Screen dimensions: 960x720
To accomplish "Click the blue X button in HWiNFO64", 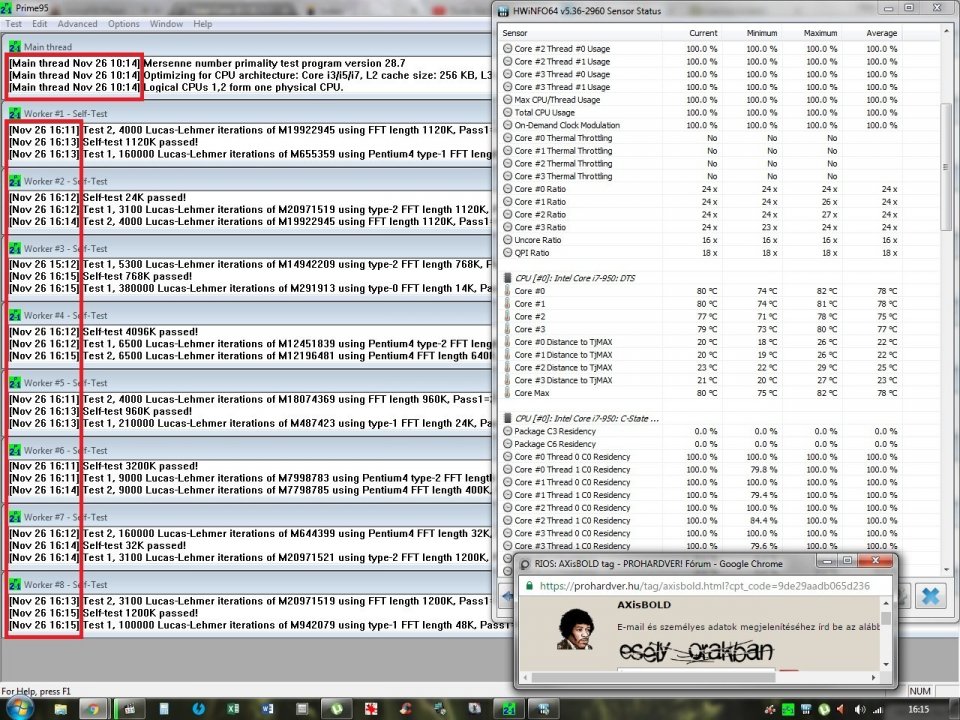I will coord(931,596).
